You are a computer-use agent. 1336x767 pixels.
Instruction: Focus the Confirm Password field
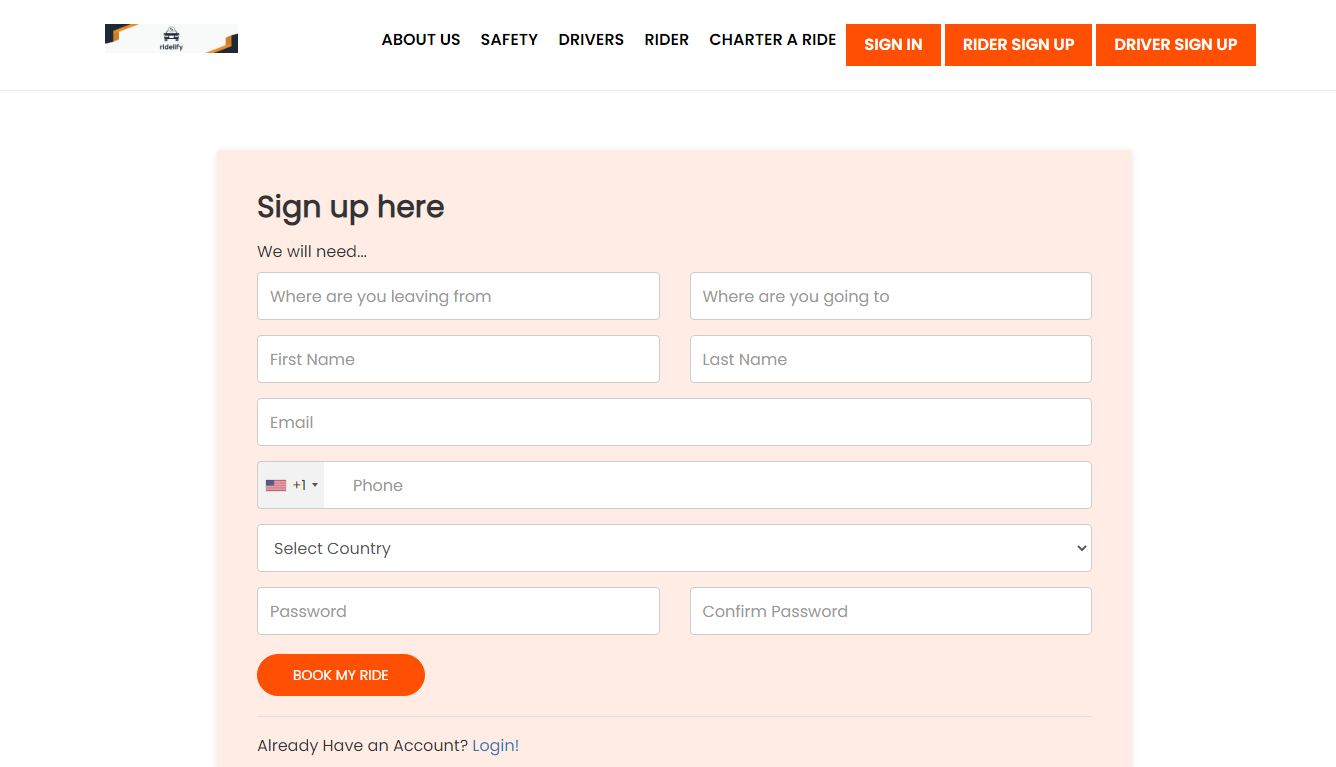pos(891,611)
